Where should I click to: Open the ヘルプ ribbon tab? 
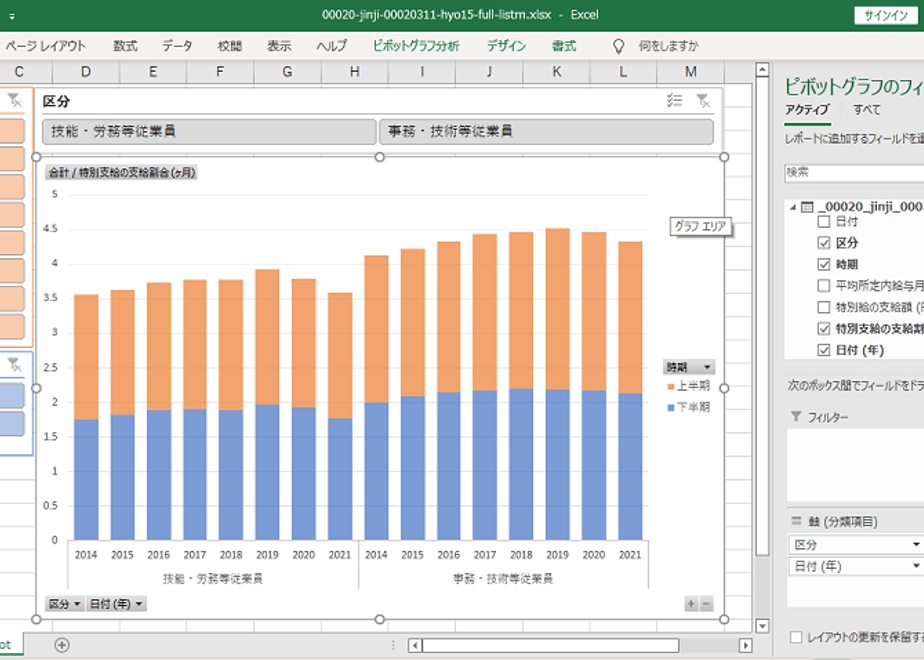click(x=331, y=46)
